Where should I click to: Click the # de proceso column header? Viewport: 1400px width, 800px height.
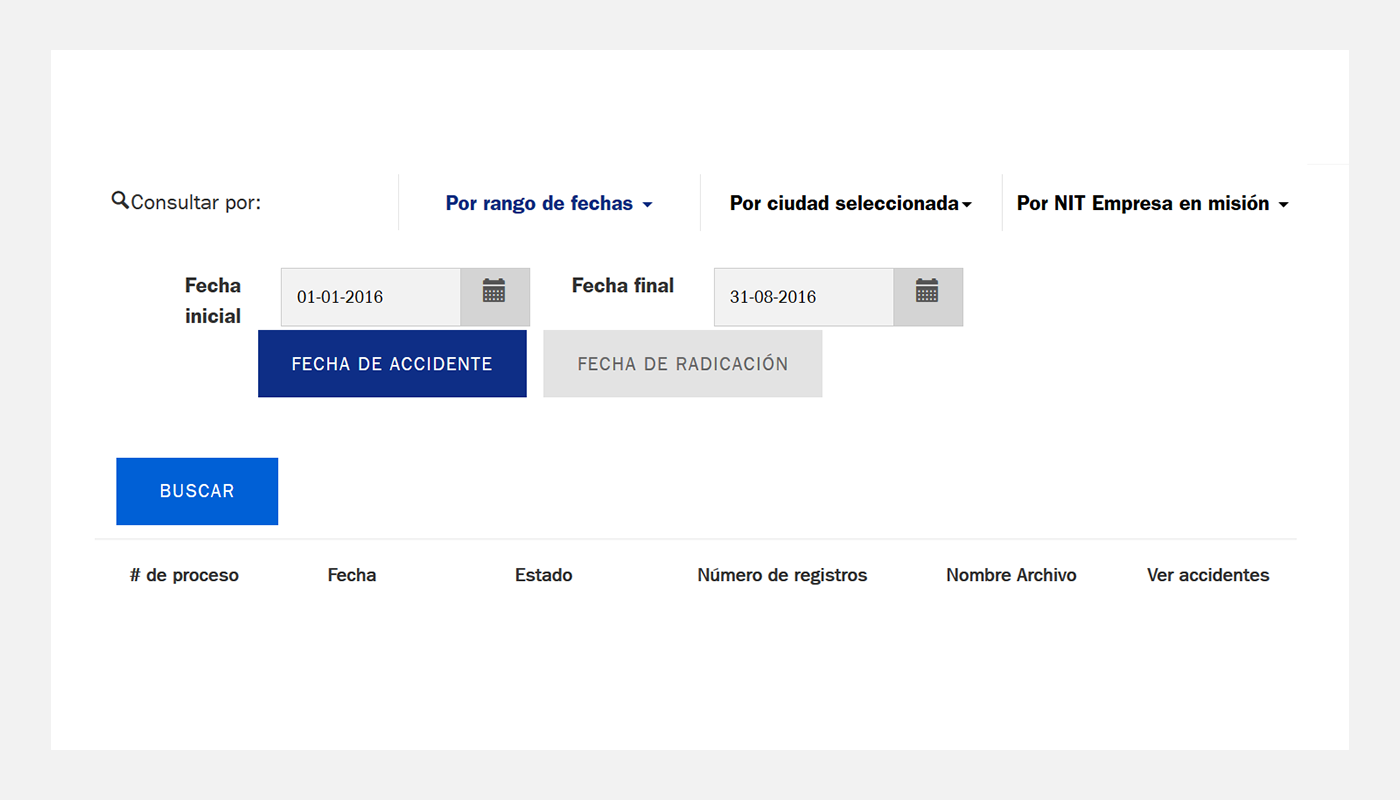(184, 575)
